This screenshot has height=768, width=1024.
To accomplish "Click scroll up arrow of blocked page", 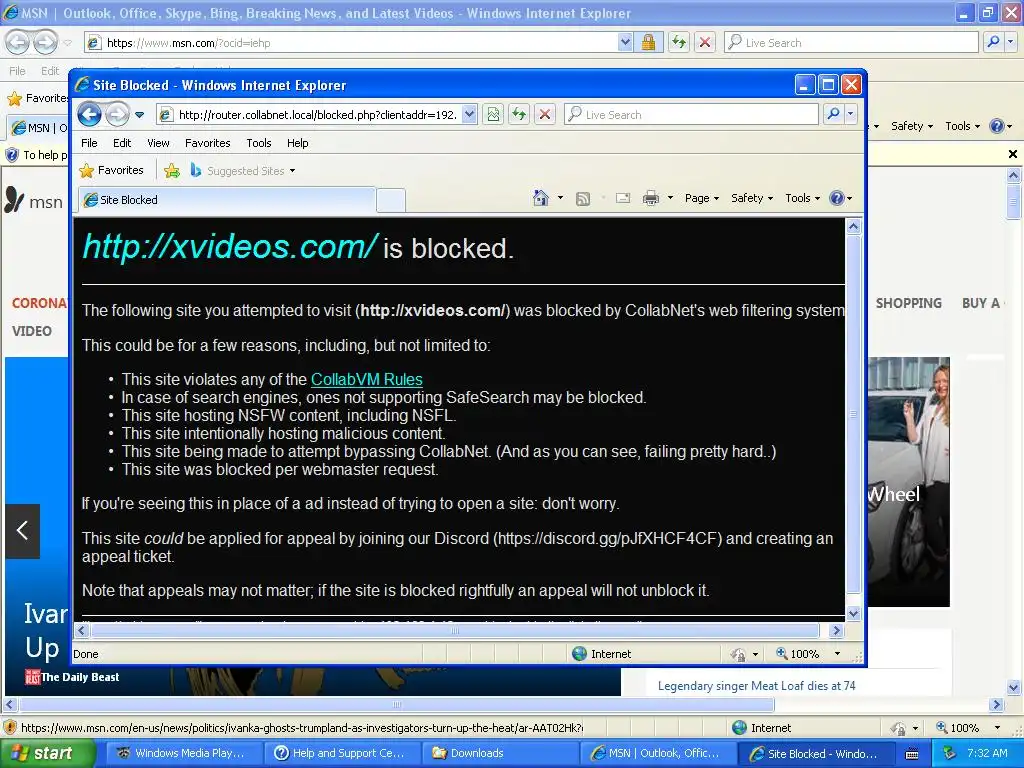I will coord(853,227).
